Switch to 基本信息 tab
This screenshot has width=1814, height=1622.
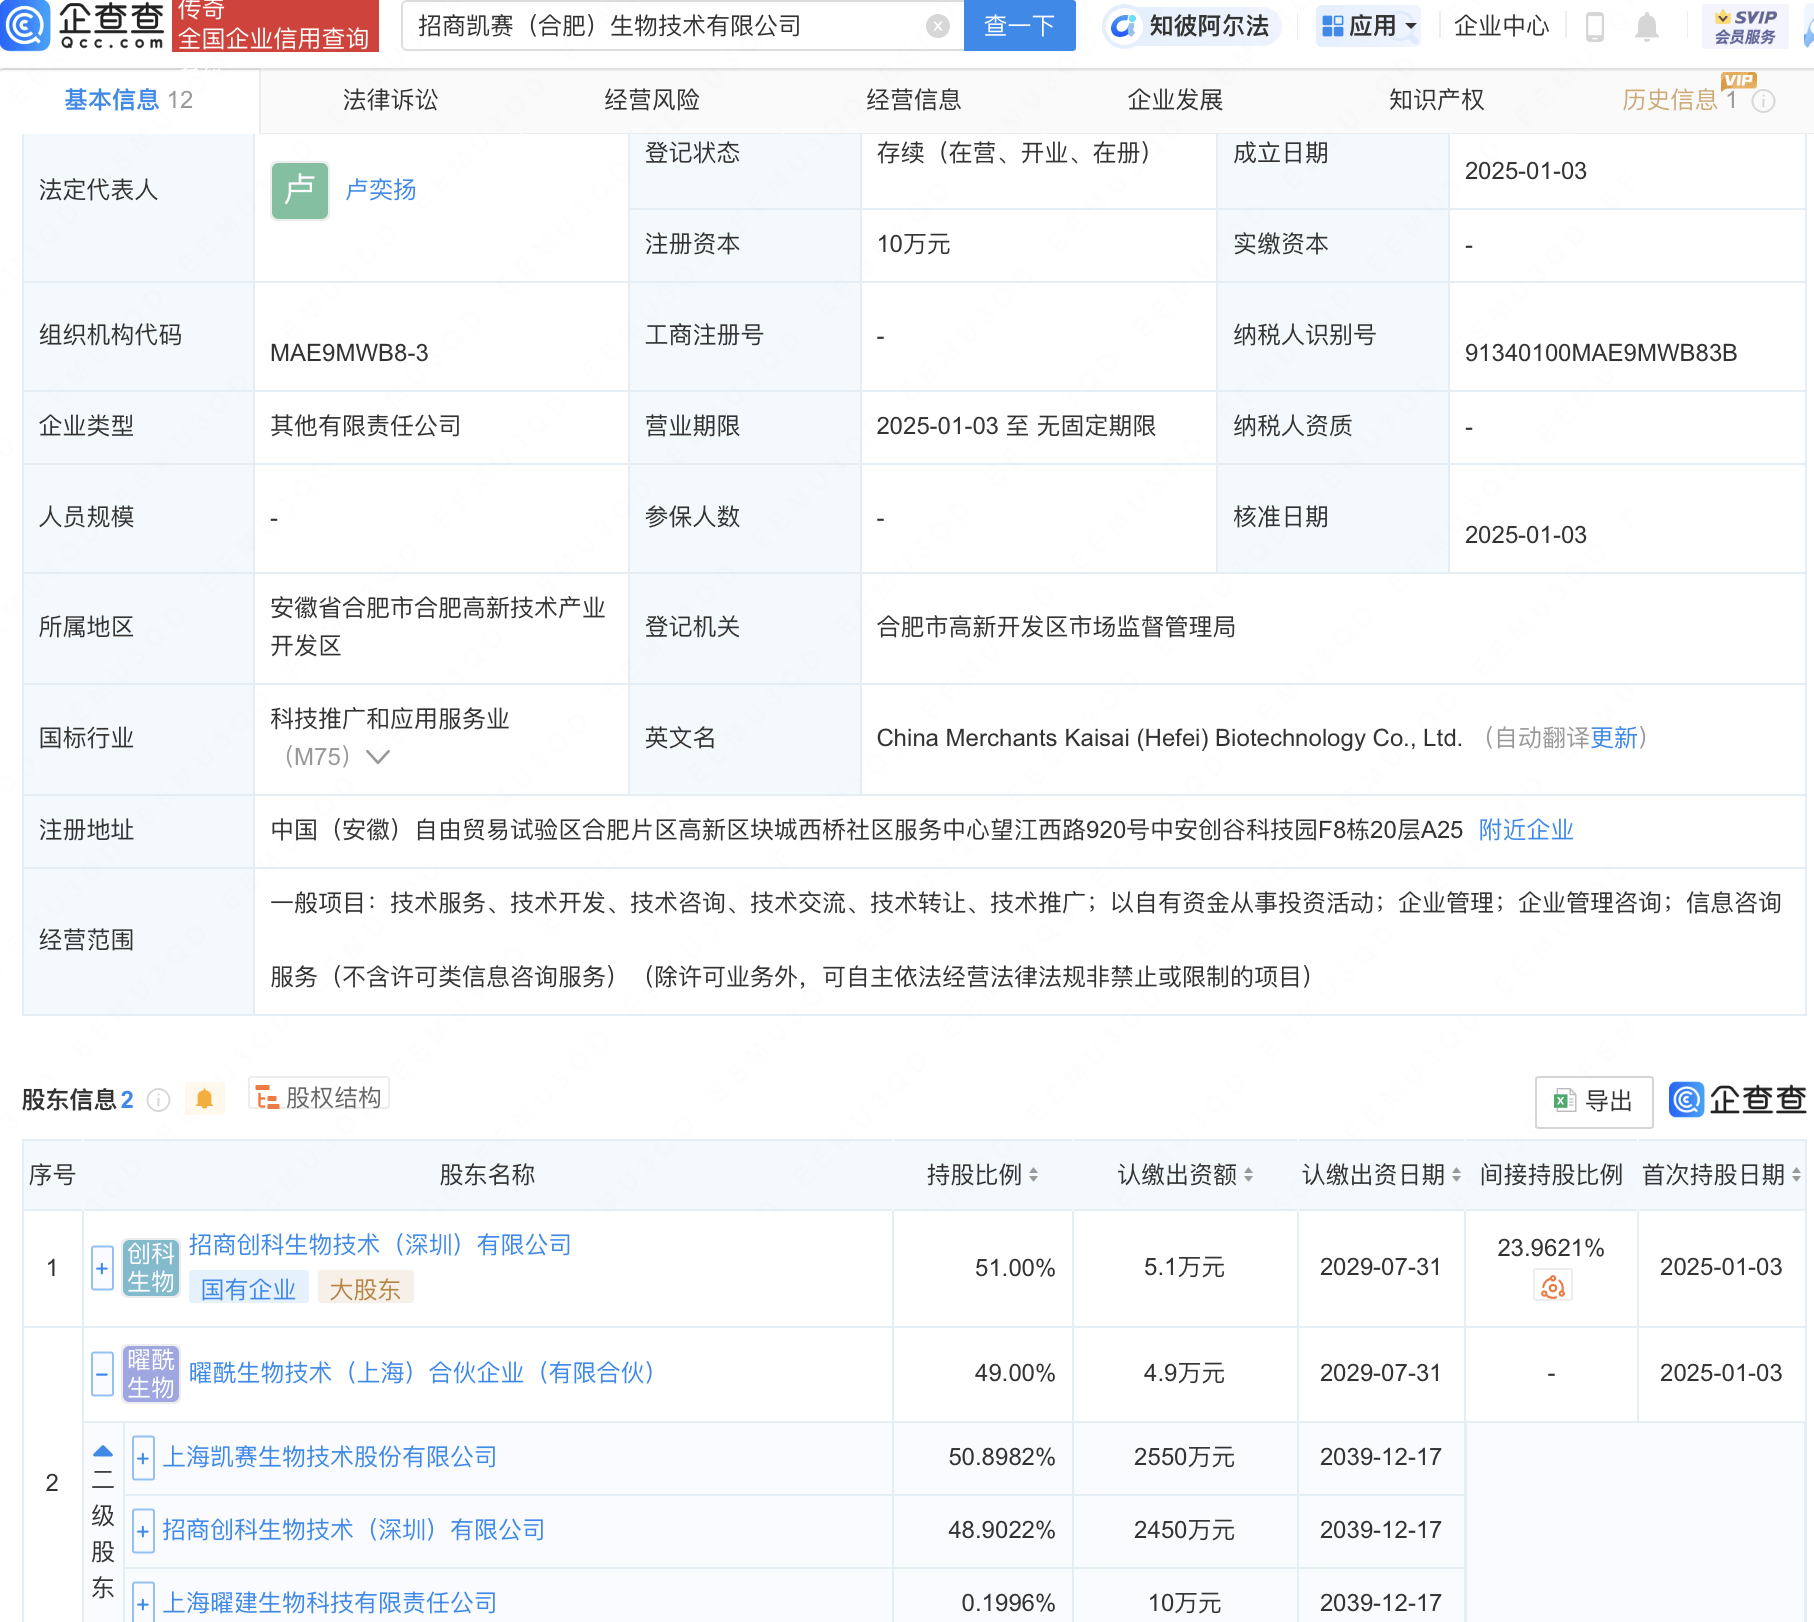point(129,100)
